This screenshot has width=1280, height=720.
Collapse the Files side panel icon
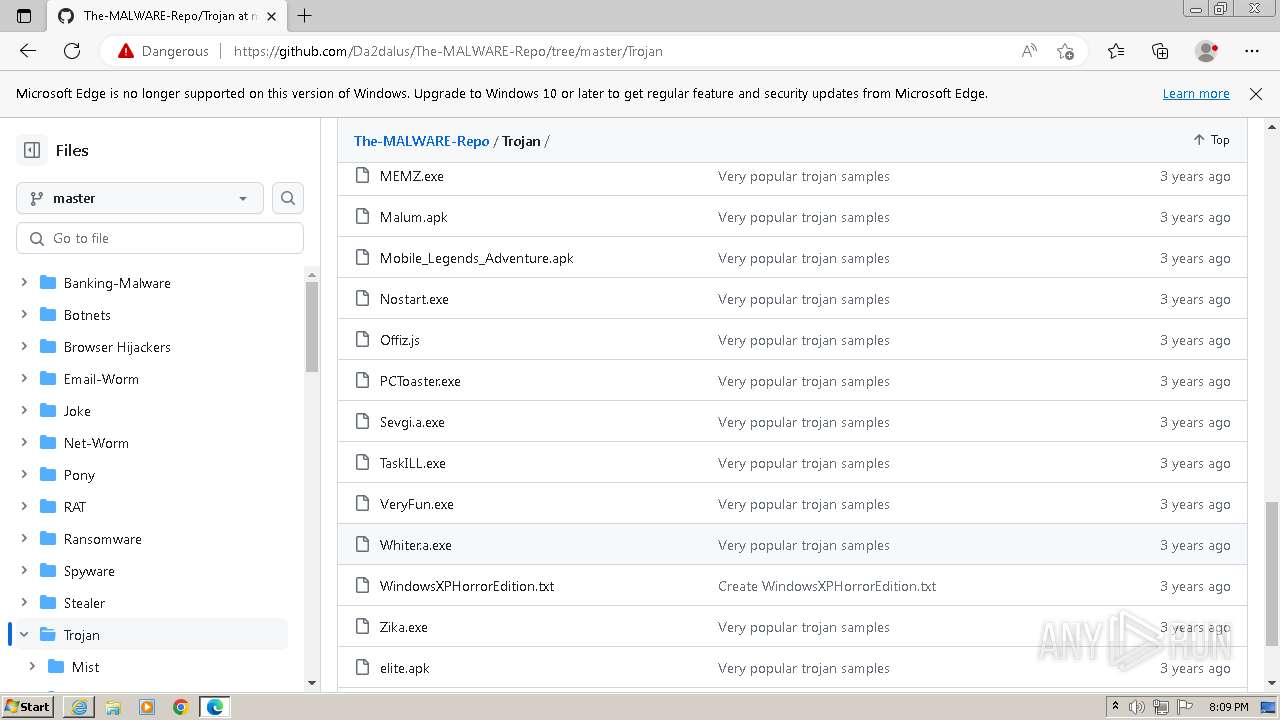32,150
